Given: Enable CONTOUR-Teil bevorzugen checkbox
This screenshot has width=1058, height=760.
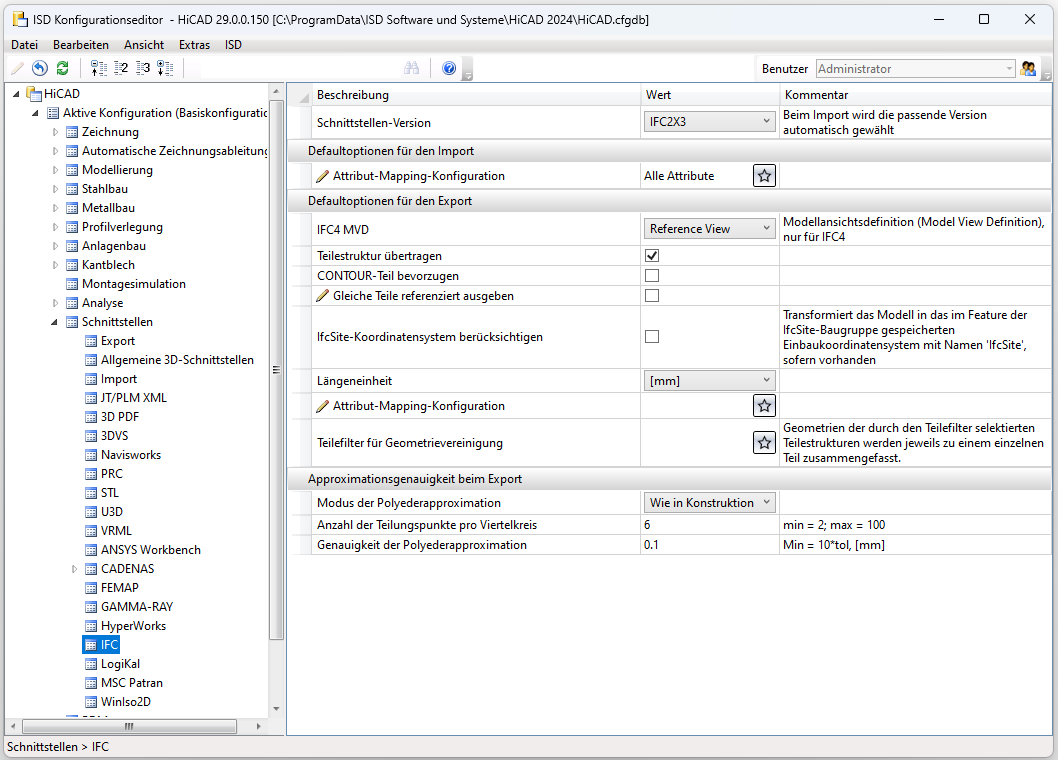Looking at the screenshot, I should 652,275.
